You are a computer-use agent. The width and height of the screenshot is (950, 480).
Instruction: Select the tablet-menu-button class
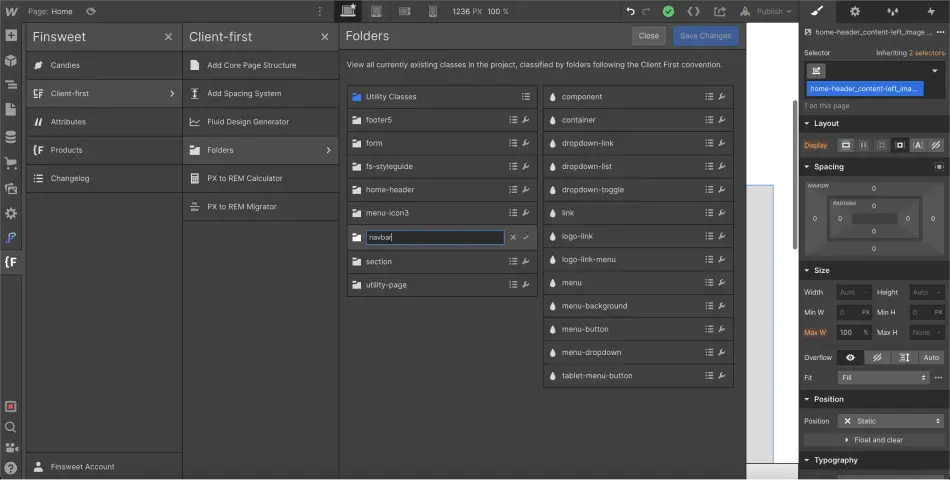(x=639, y=376)
